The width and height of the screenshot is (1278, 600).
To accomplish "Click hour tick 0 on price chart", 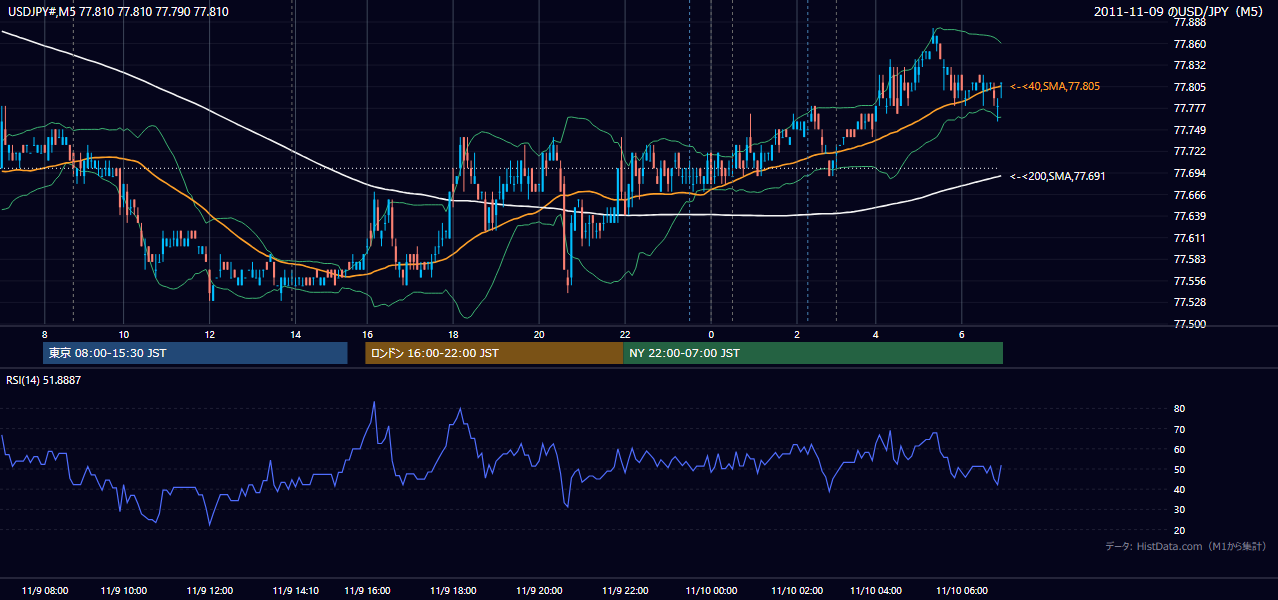I will [710, 334].
